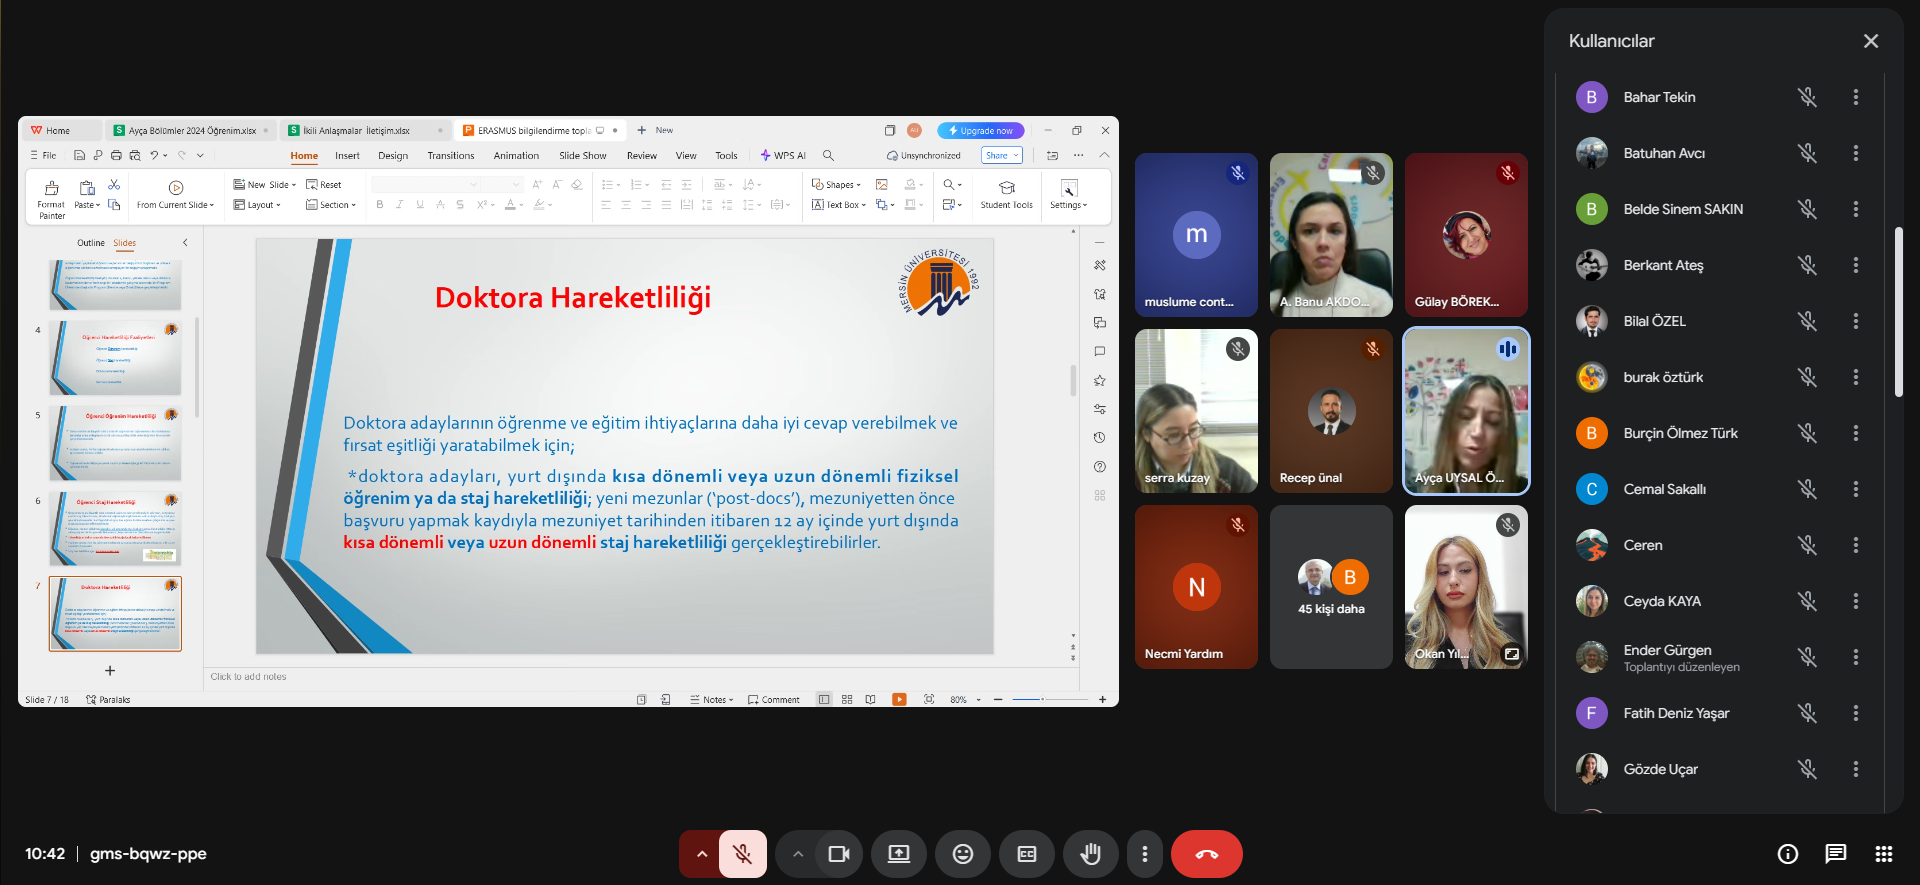Image resolution: width=1920 pixels, height=885 pixels.
Task: Open more options menu for Bahar Tekin
Action: point(1855,97)
